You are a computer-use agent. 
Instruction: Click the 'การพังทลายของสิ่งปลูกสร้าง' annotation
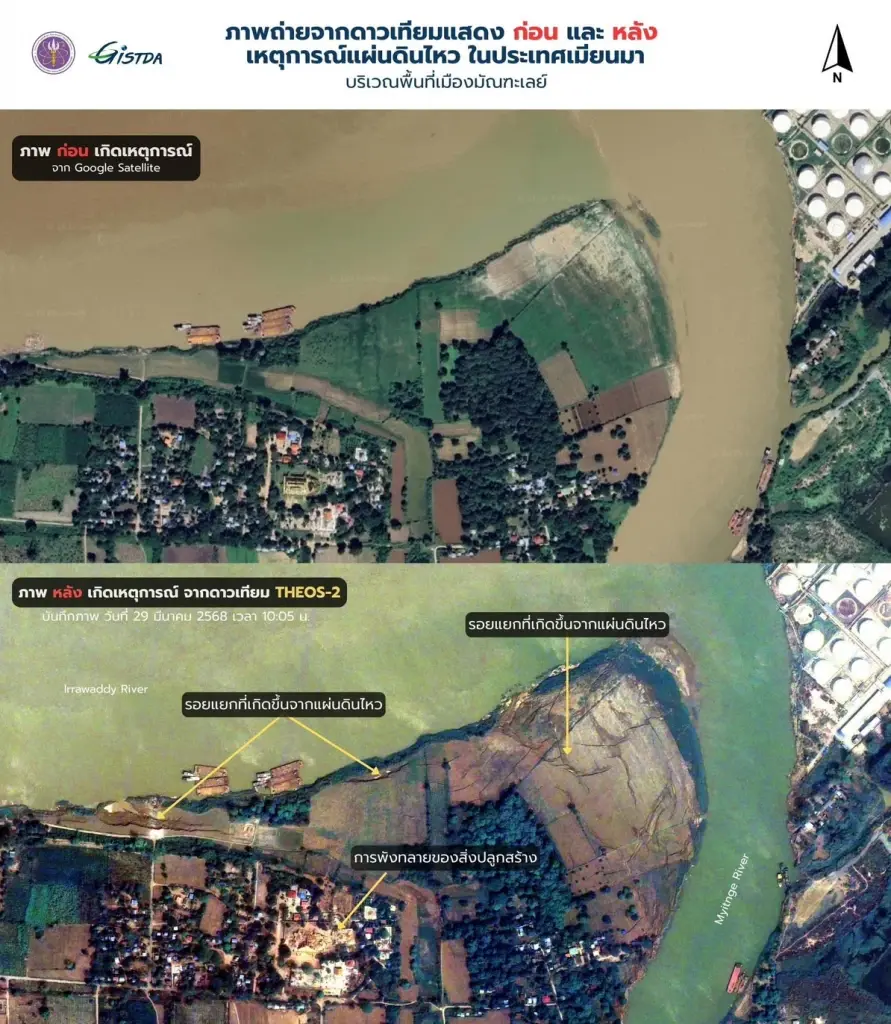446,857
